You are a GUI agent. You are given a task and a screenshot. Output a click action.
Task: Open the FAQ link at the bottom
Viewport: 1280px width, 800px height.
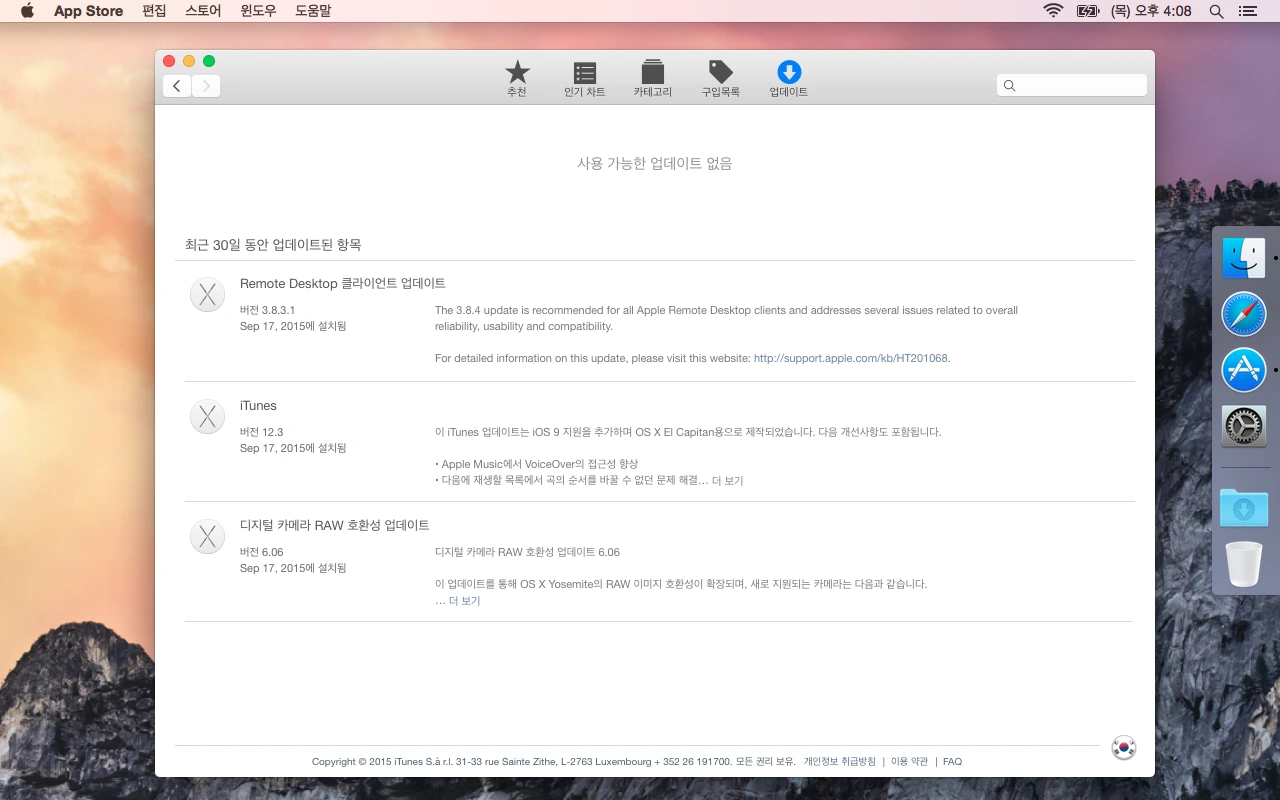[952, 761]
